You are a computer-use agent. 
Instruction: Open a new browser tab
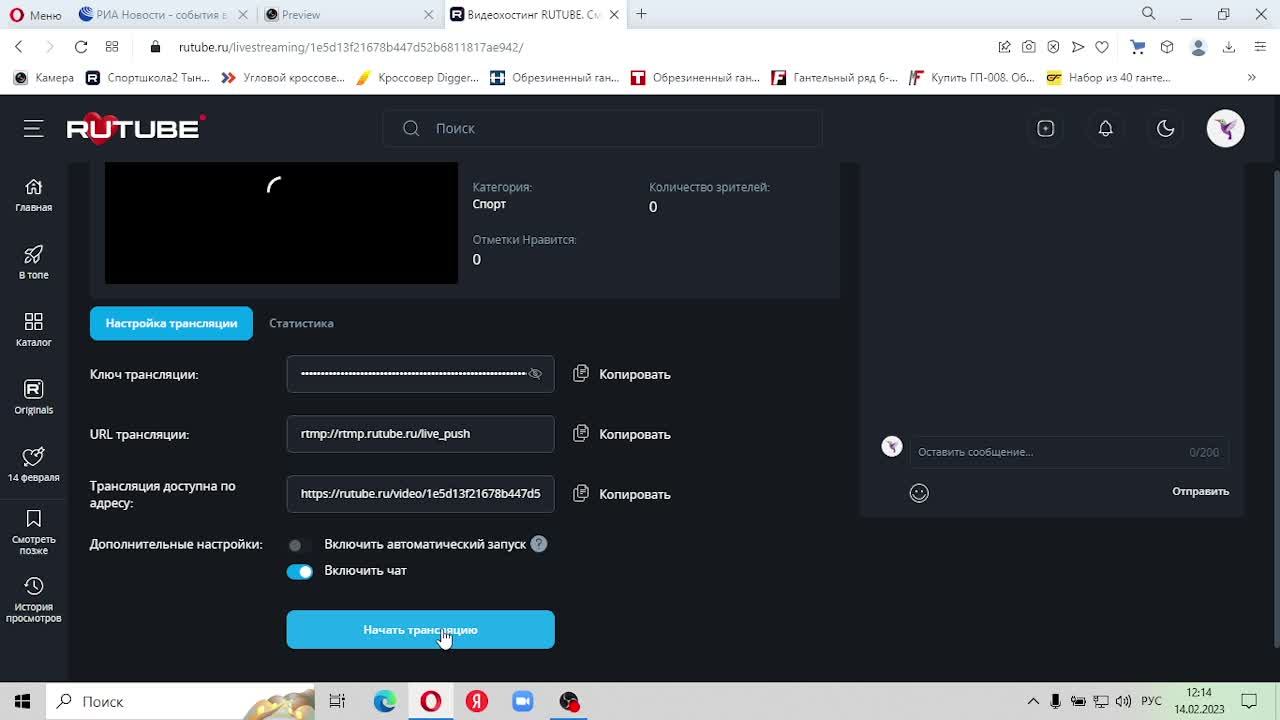coord(641,14)
